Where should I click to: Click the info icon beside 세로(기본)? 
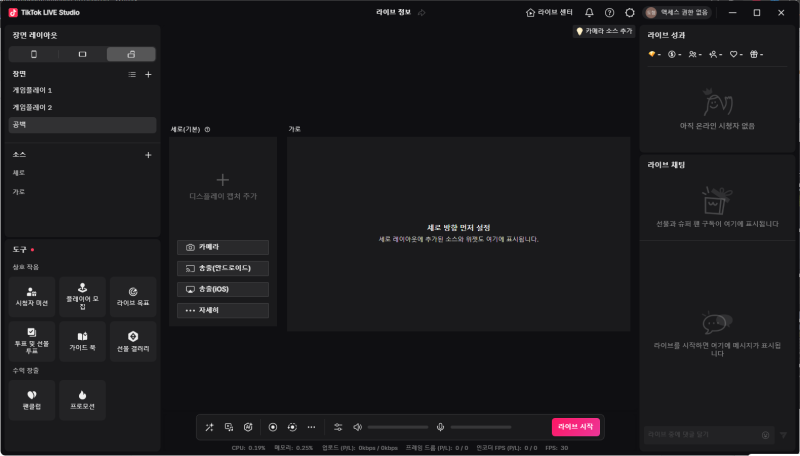(207, 130)
